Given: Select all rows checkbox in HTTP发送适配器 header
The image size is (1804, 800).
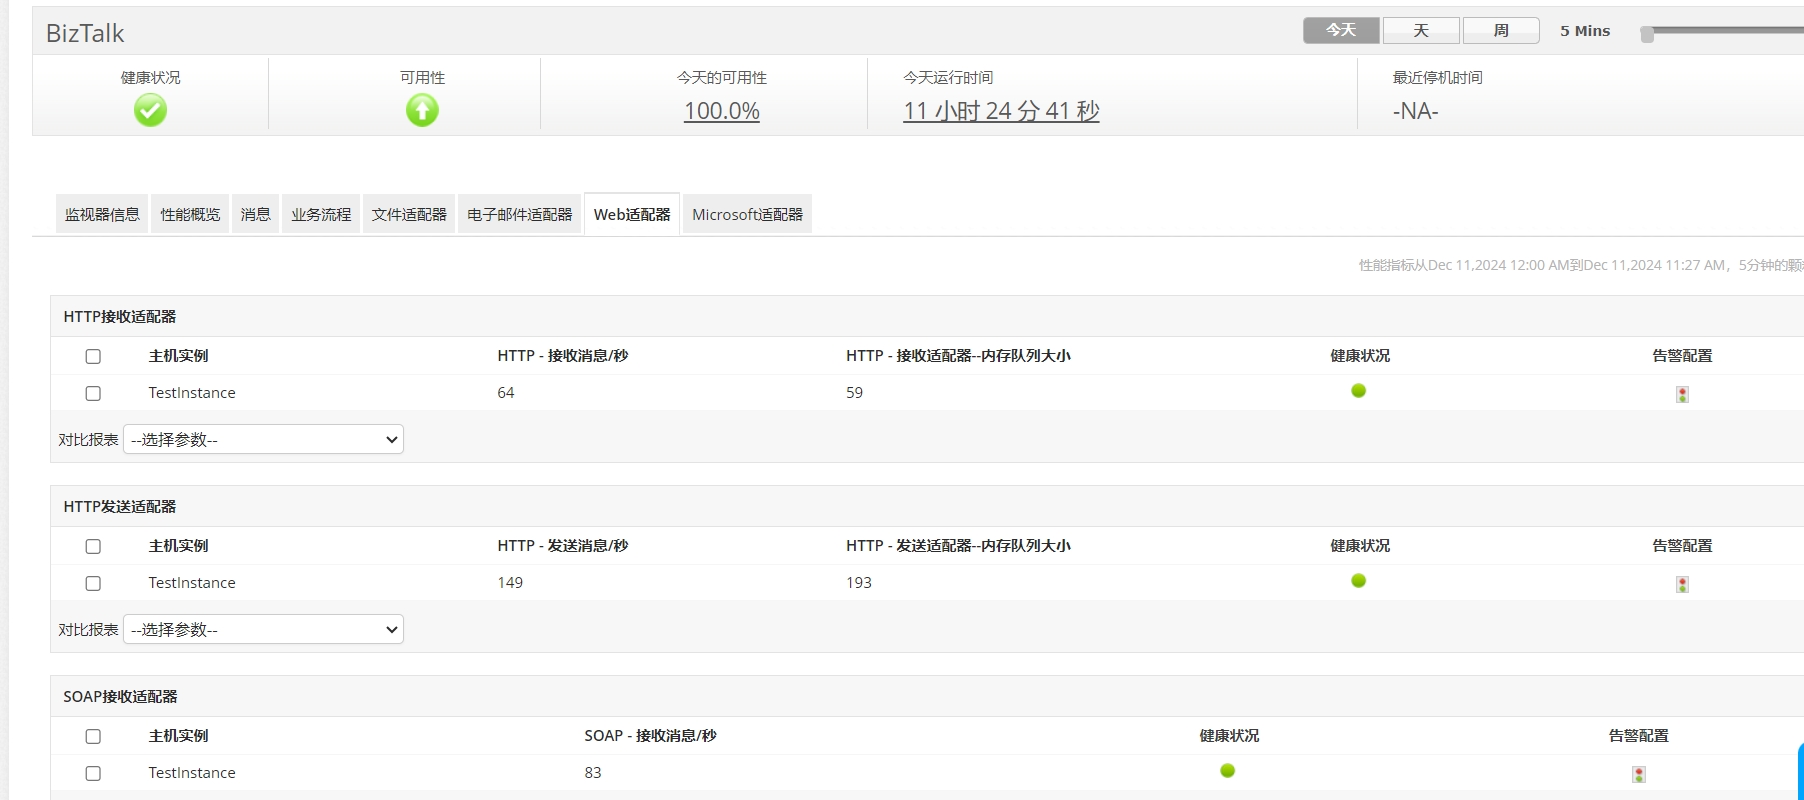Looking at the screenshot, I should click(x=93, y=546).
